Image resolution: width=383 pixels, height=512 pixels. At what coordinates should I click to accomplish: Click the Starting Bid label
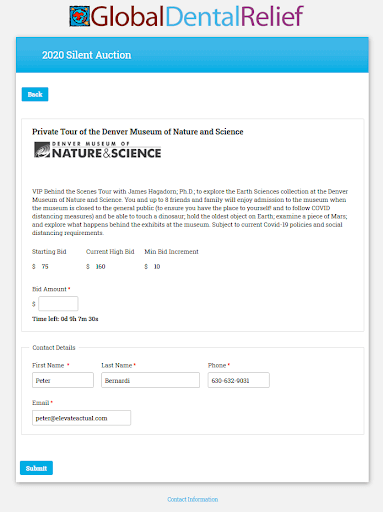tap(49, 252)
